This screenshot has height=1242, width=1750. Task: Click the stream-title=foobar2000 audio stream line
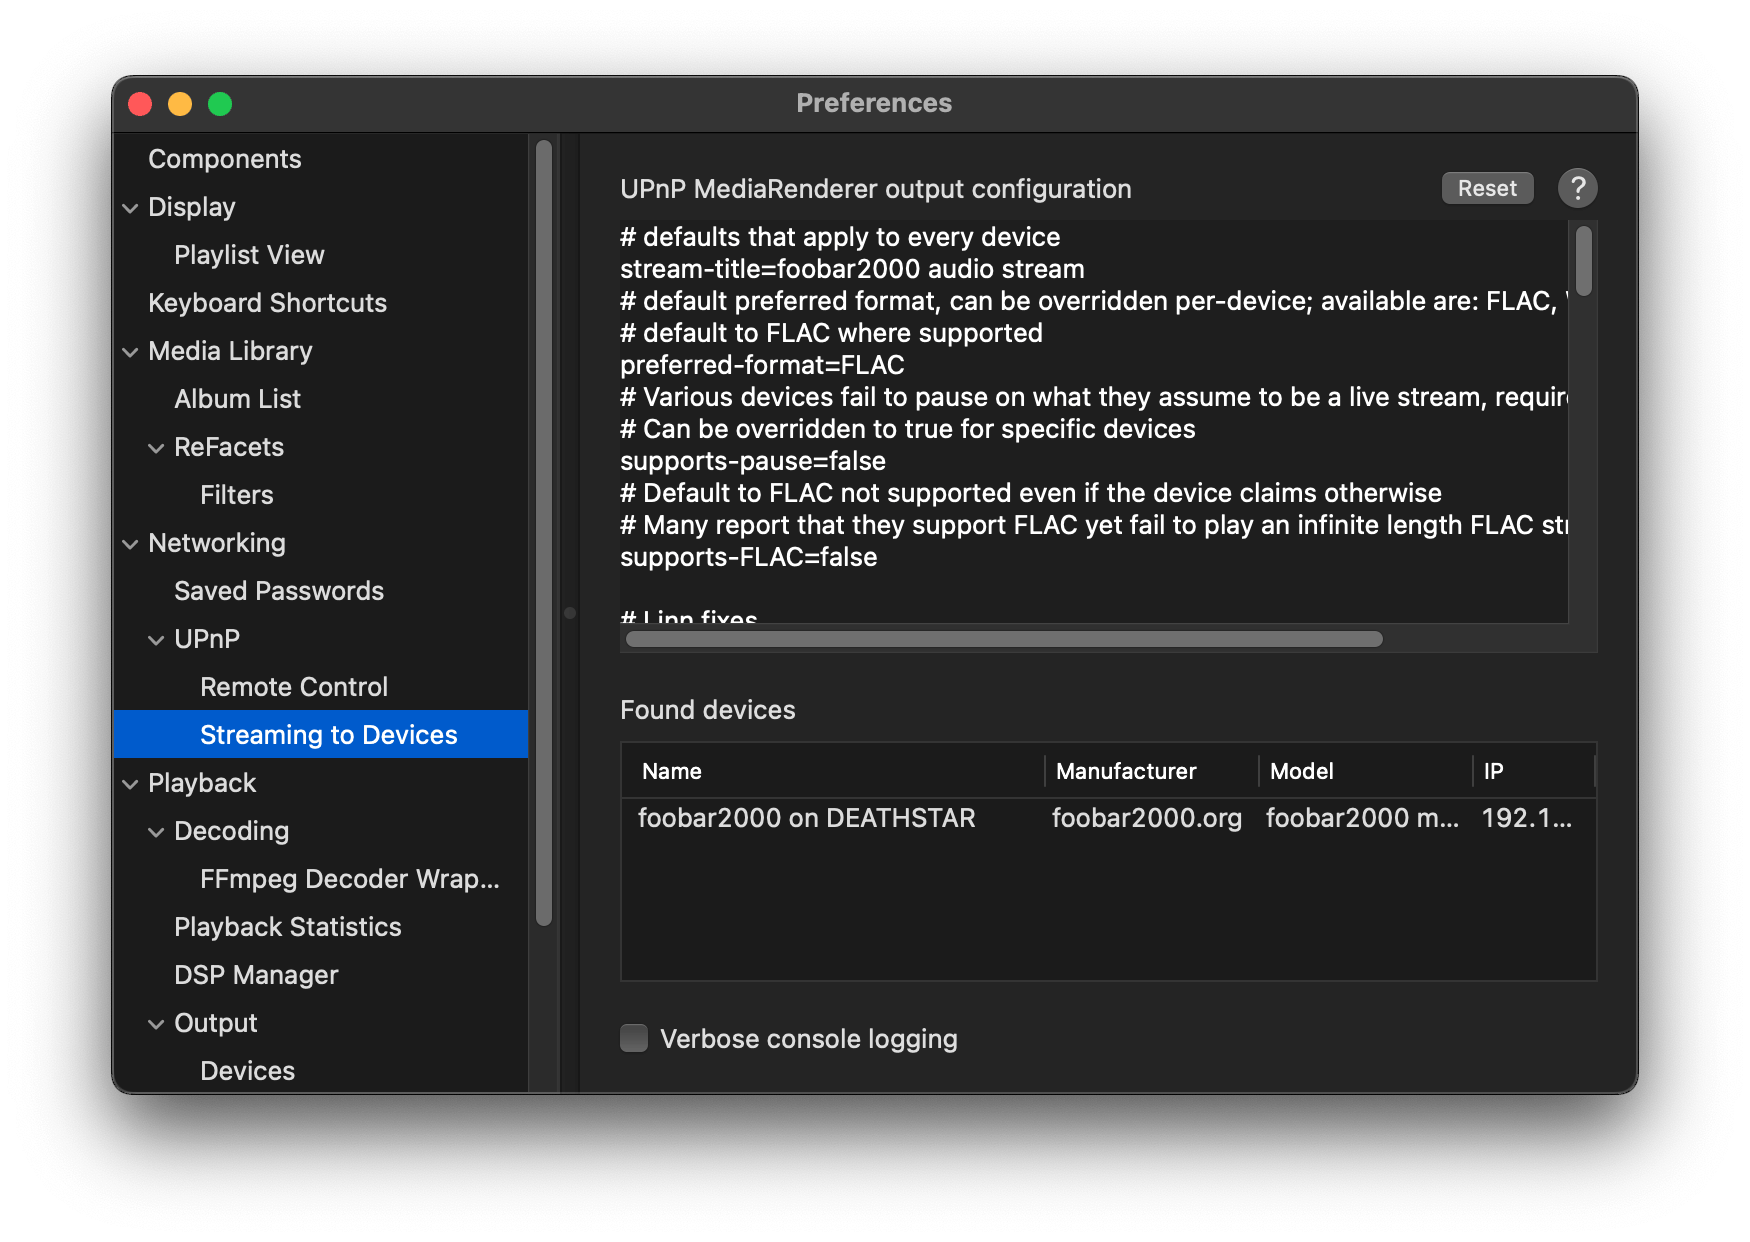(x=852, y=269)
